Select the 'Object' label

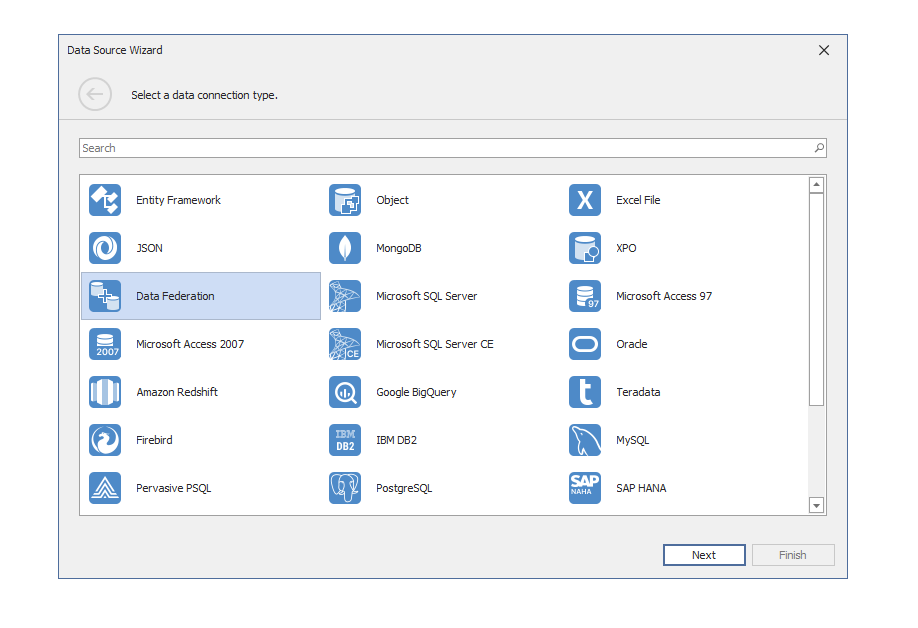click(392, 200)
